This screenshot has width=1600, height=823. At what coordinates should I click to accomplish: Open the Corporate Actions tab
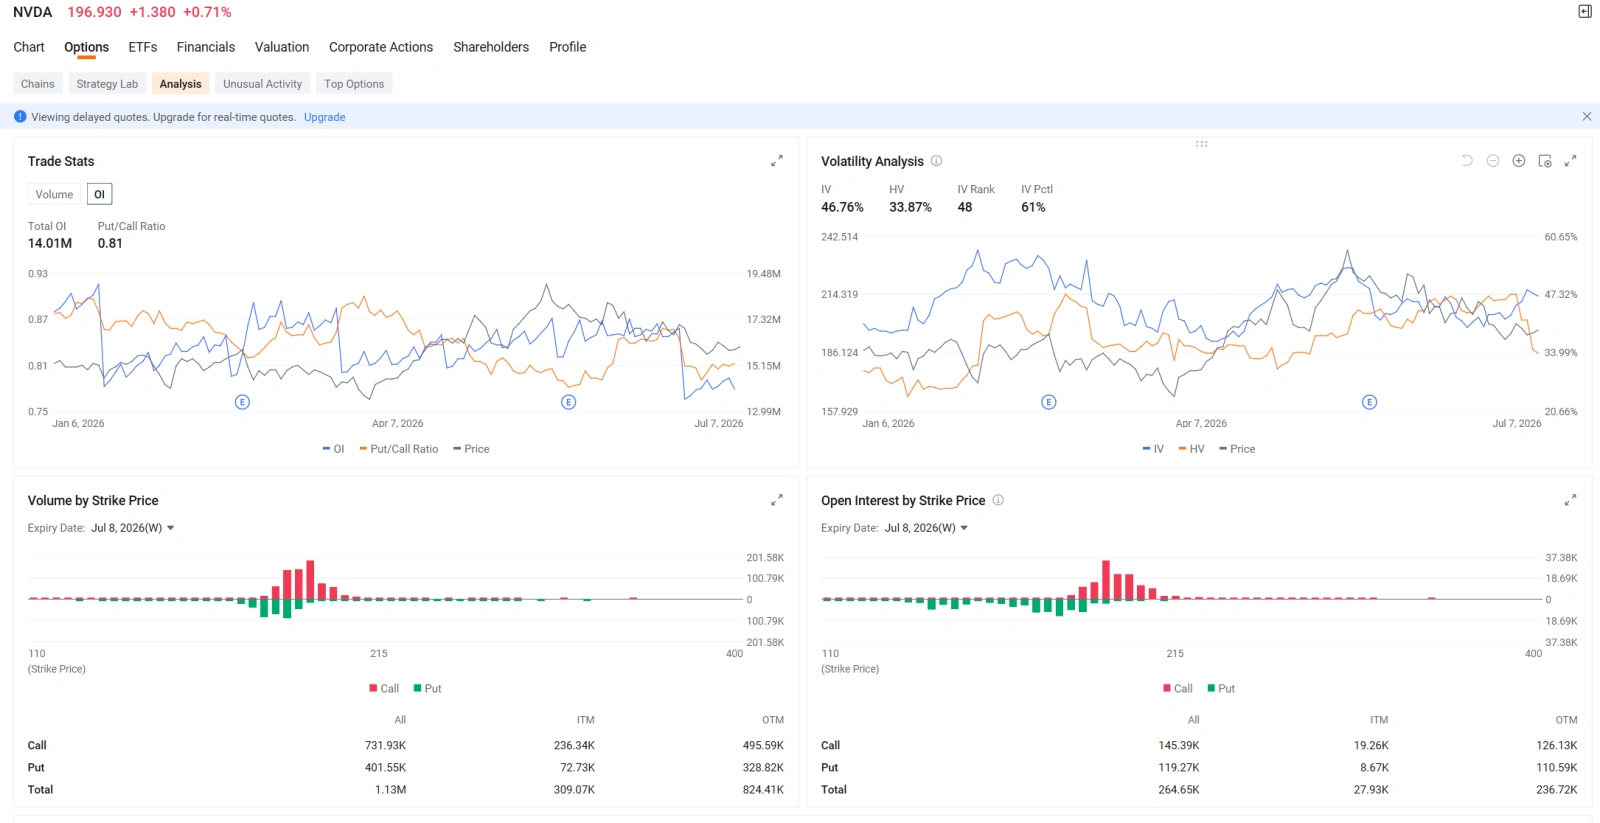(381, 47)
